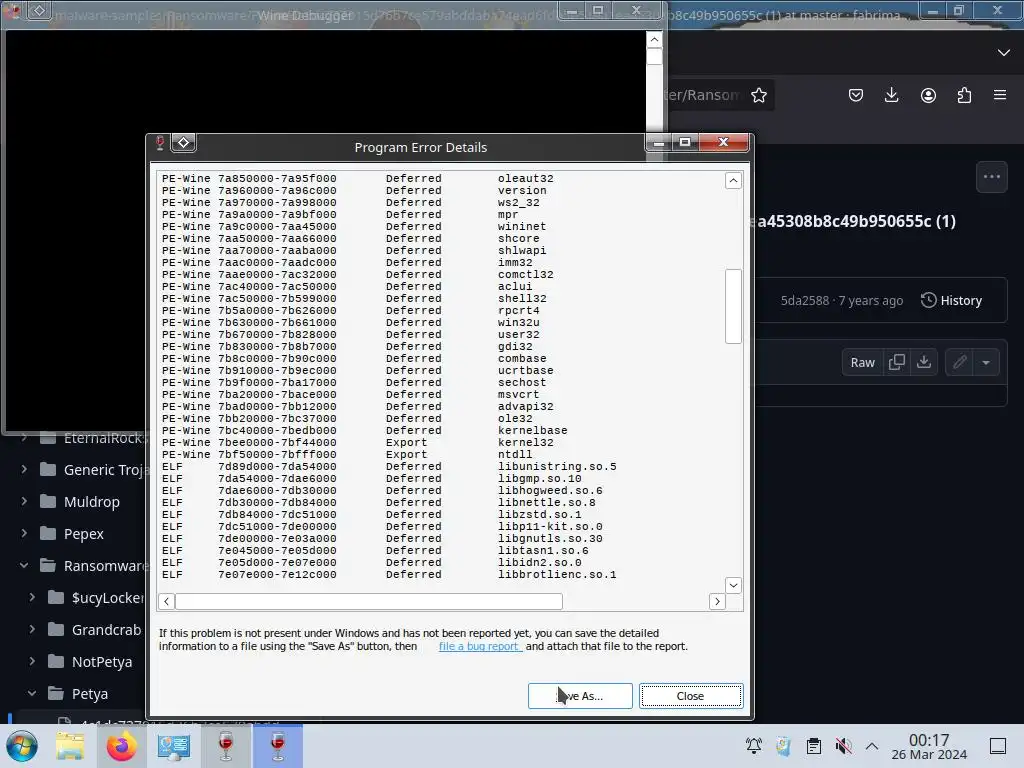
Task: Select the oleaut32 module row
Action: point(358,178)
